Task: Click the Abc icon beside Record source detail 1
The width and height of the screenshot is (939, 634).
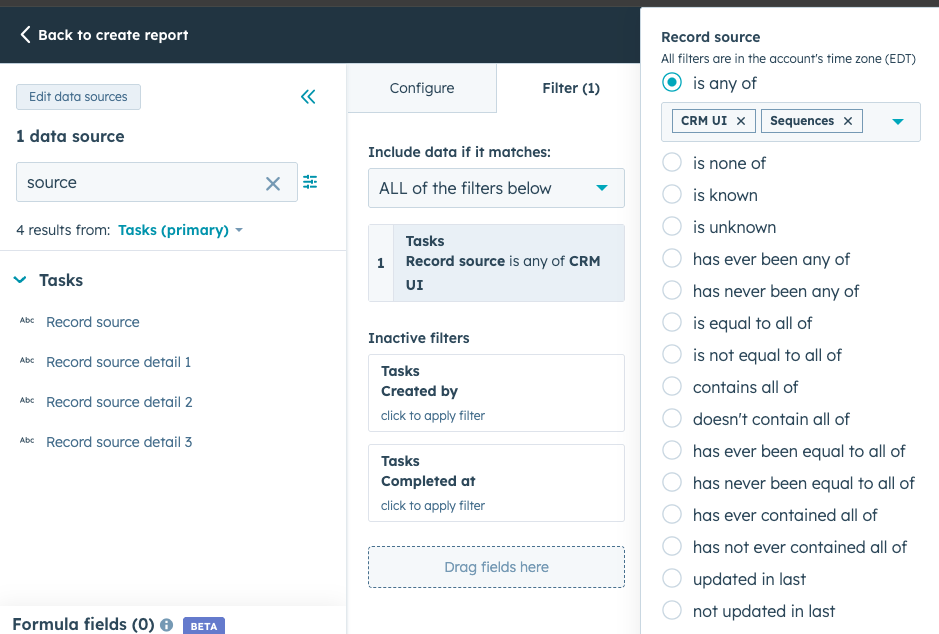Action: pyautogui.click(x=28, y=362)
